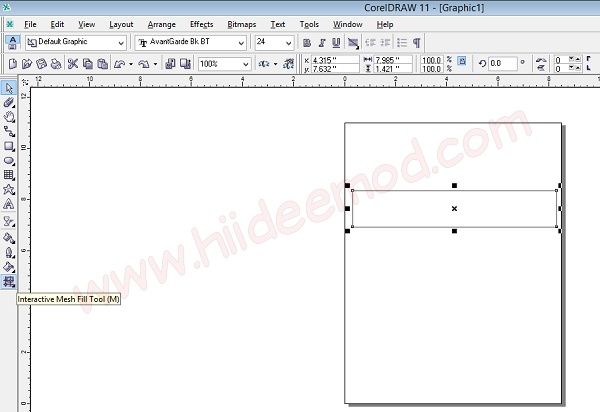Choose the Shape tool in the toolbox
Image resolution: width=600 pixels, height=412 pixels.
coord(9,103)
